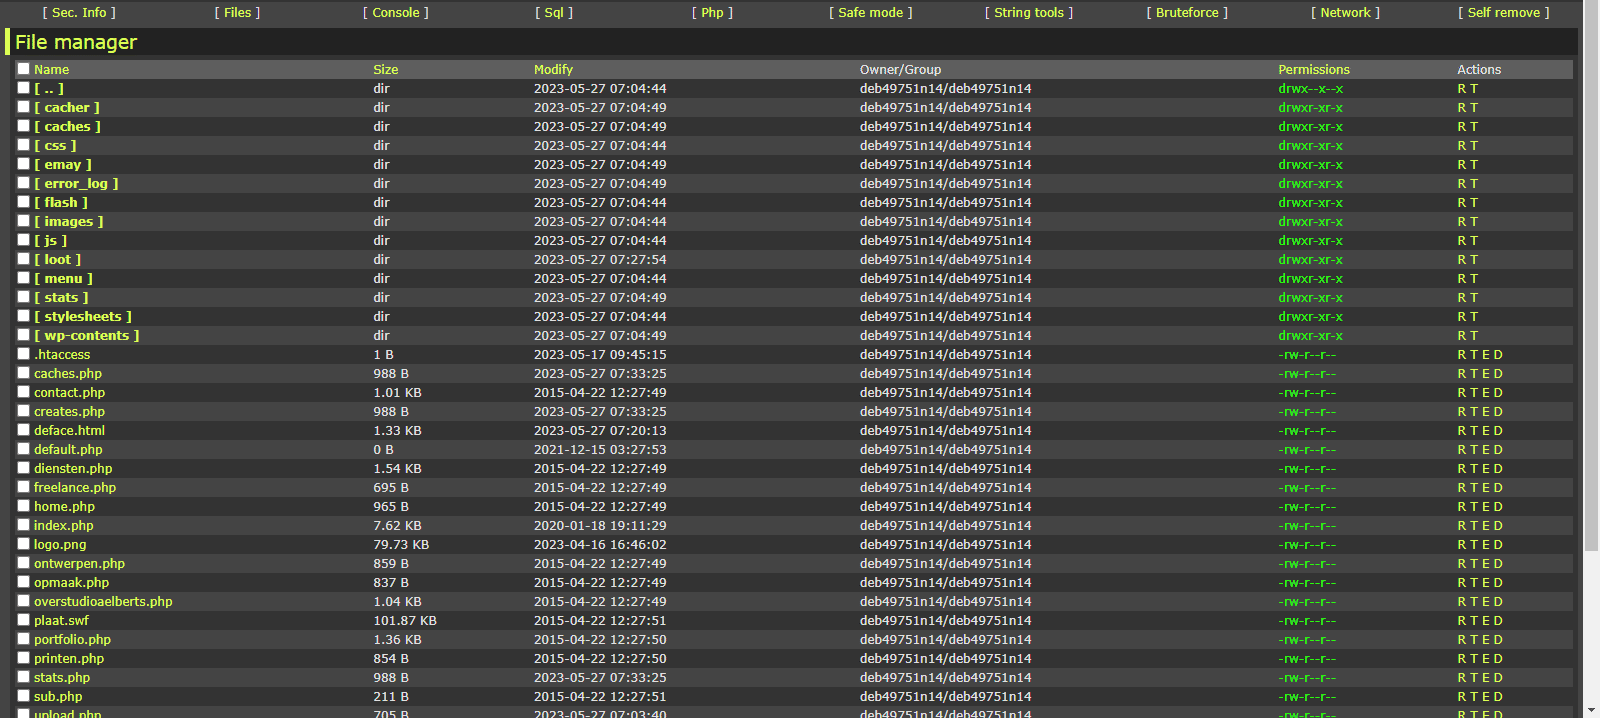Check the box for sub.php
The height and width of the screenshot is (718, 1600).
click(x=23, y=696)
